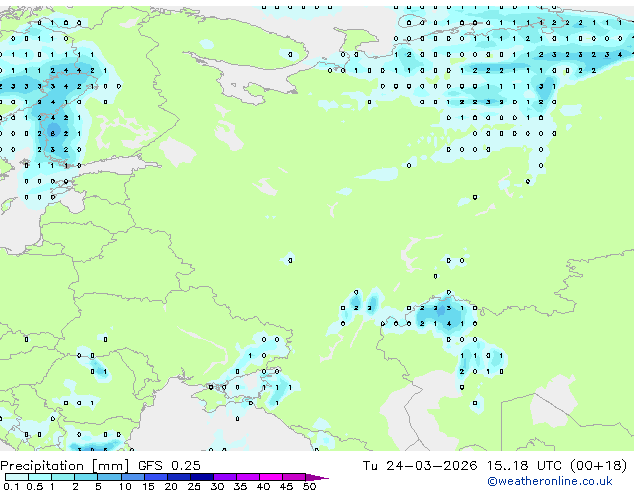This screenshot has width=634, height=490.
Task: Click the 30 to 35 mm legend swatch
Action: [225, 477]
